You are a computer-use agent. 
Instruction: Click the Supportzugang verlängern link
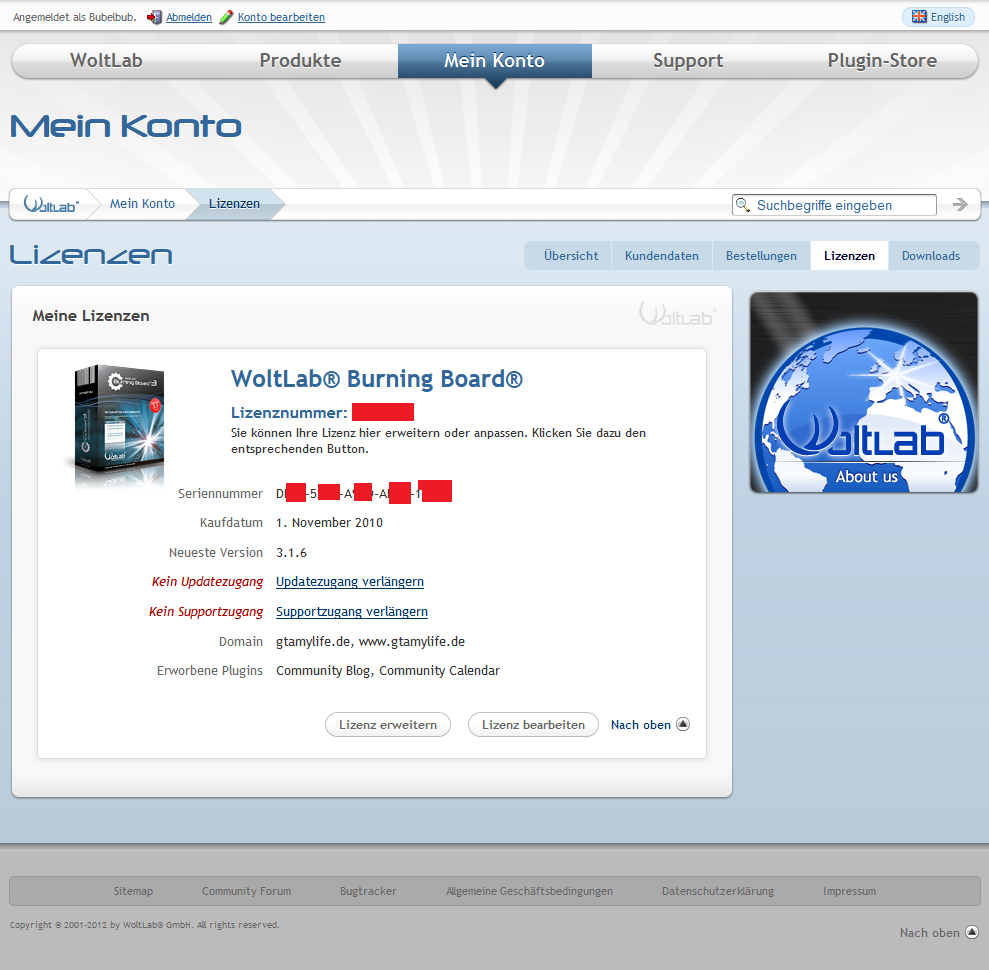[x=351, y=611]
